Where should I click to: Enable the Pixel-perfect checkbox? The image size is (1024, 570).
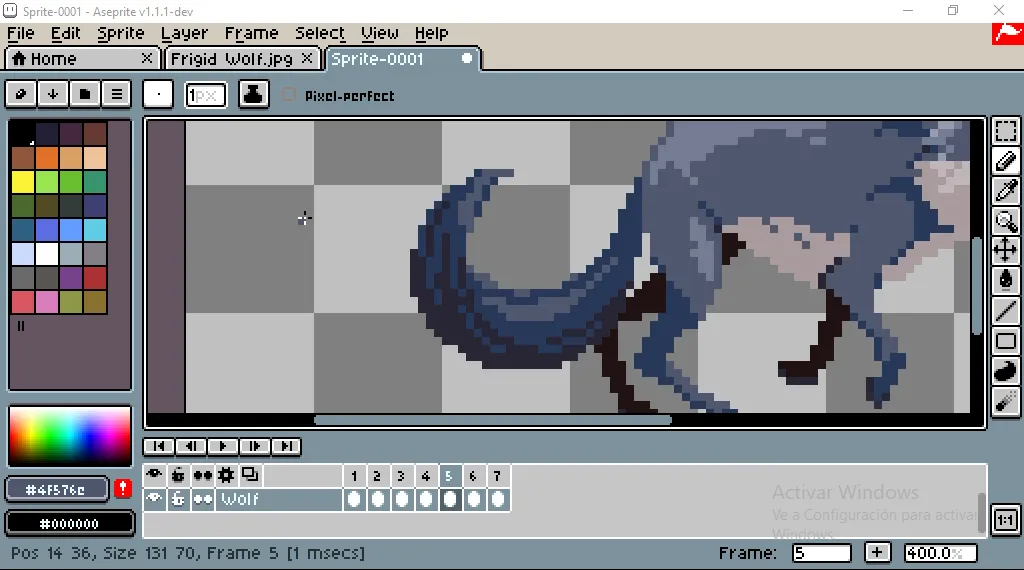[289, 95]
